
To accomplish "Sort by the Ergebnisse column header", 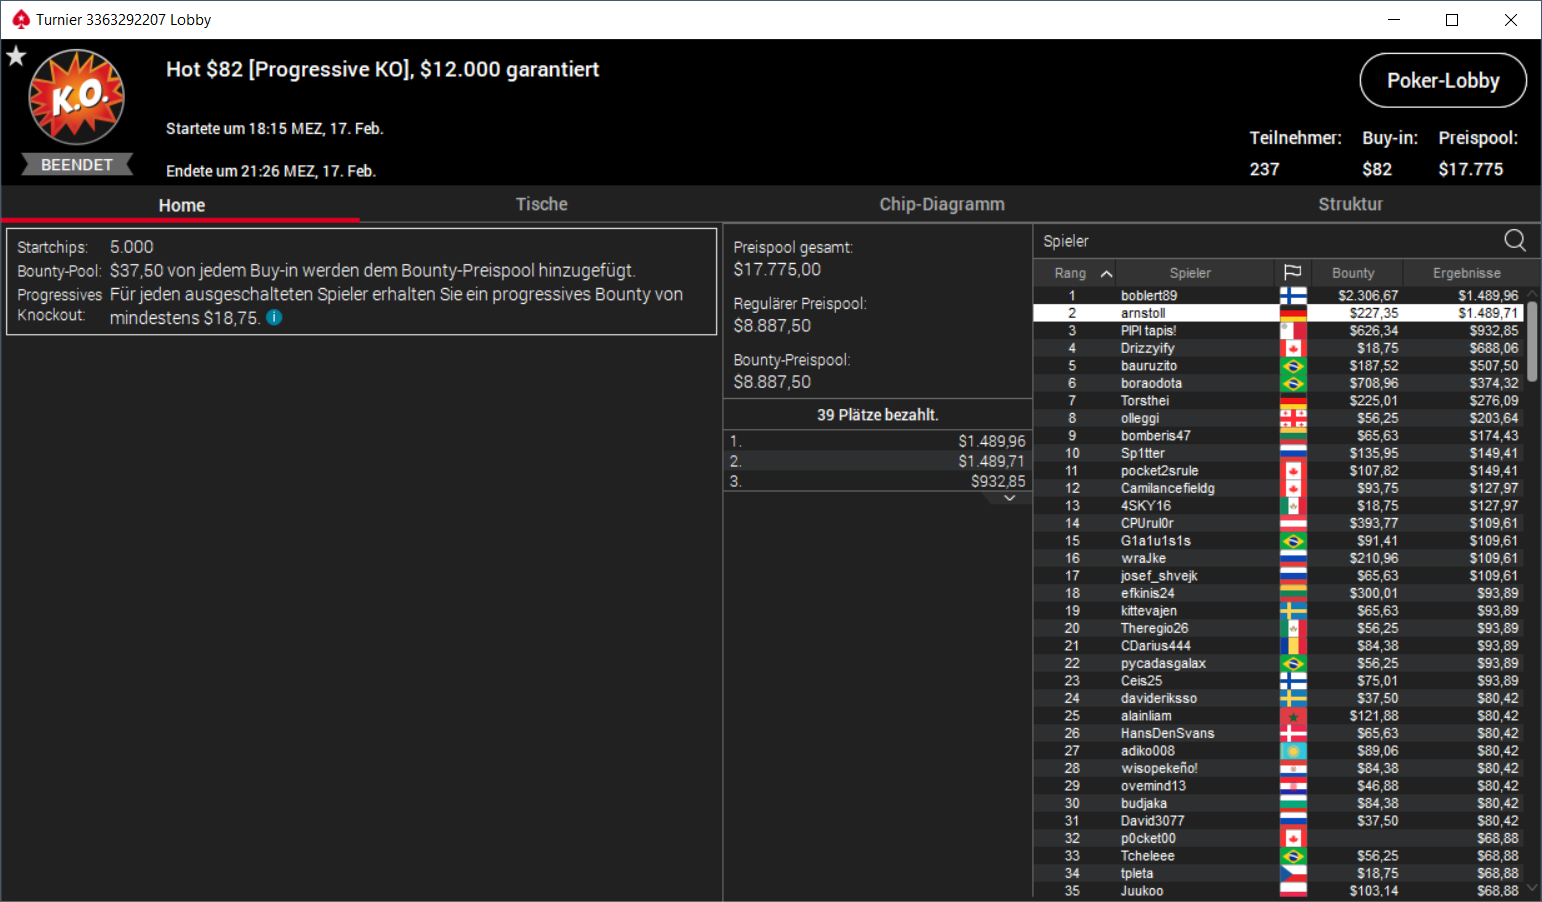I will coord(1466,273).
